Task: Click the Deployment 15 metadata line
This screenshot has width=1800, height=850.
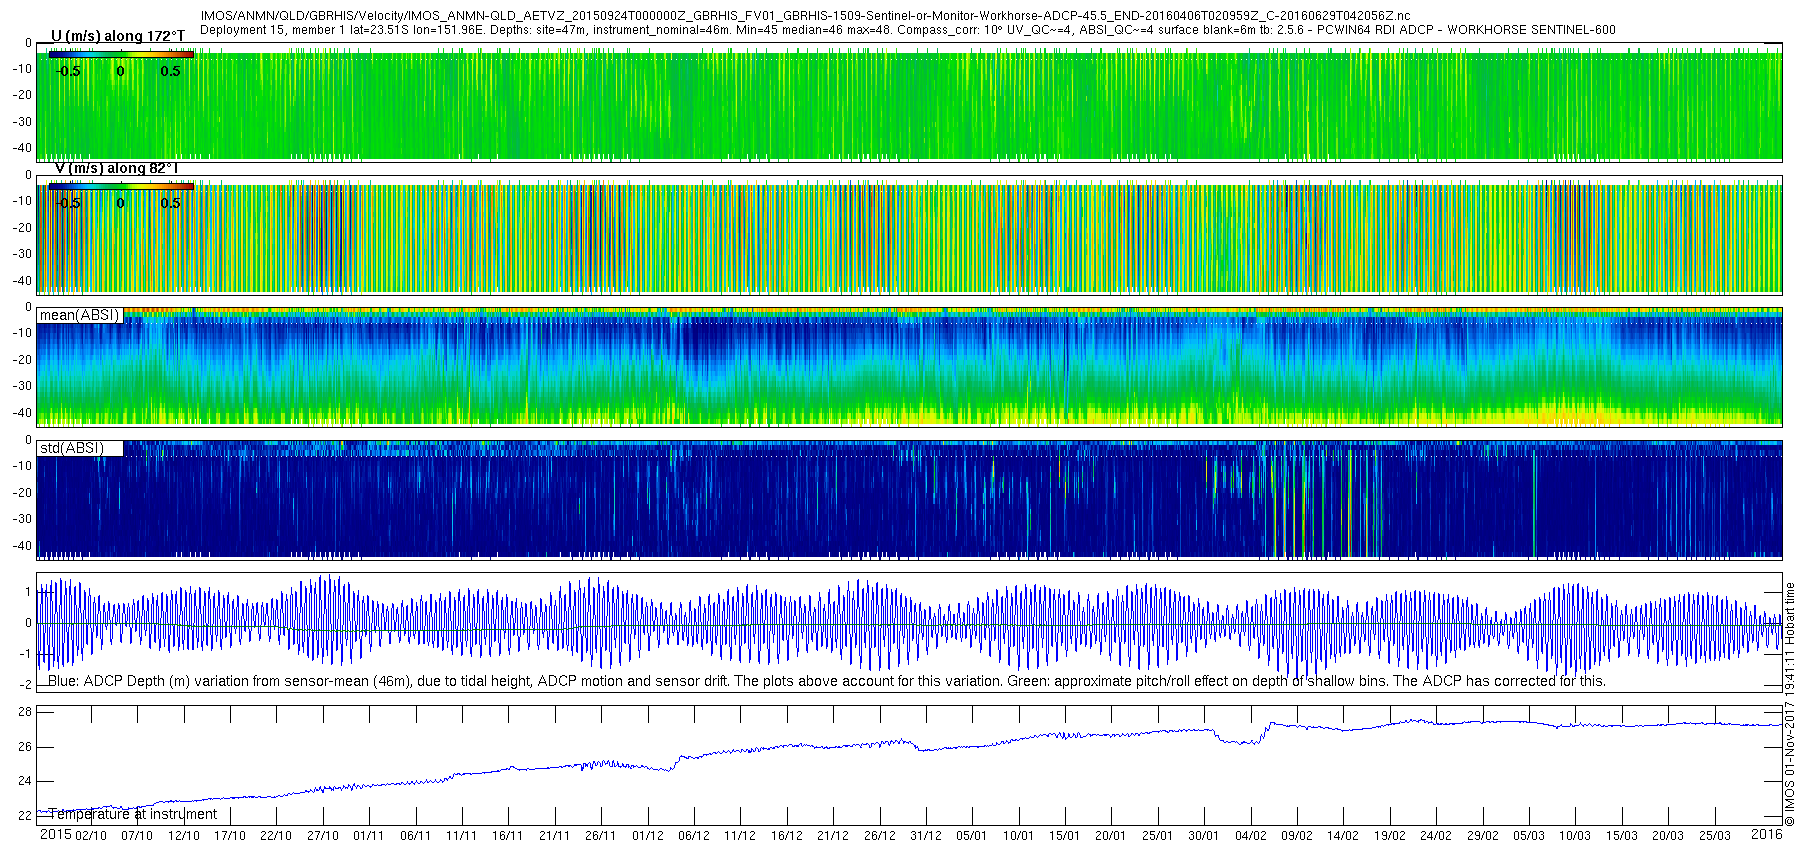Action: pos(907,30)
